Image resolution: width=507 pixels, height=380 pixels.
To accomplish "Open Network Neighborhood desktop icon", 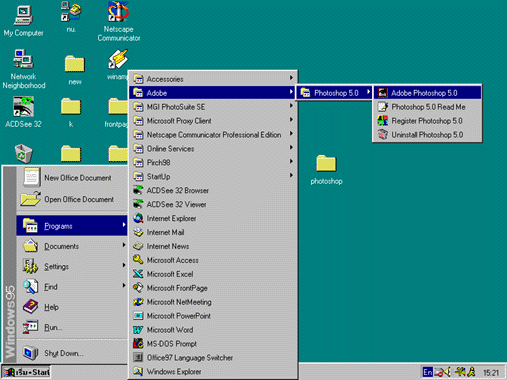I will point(23,68).
